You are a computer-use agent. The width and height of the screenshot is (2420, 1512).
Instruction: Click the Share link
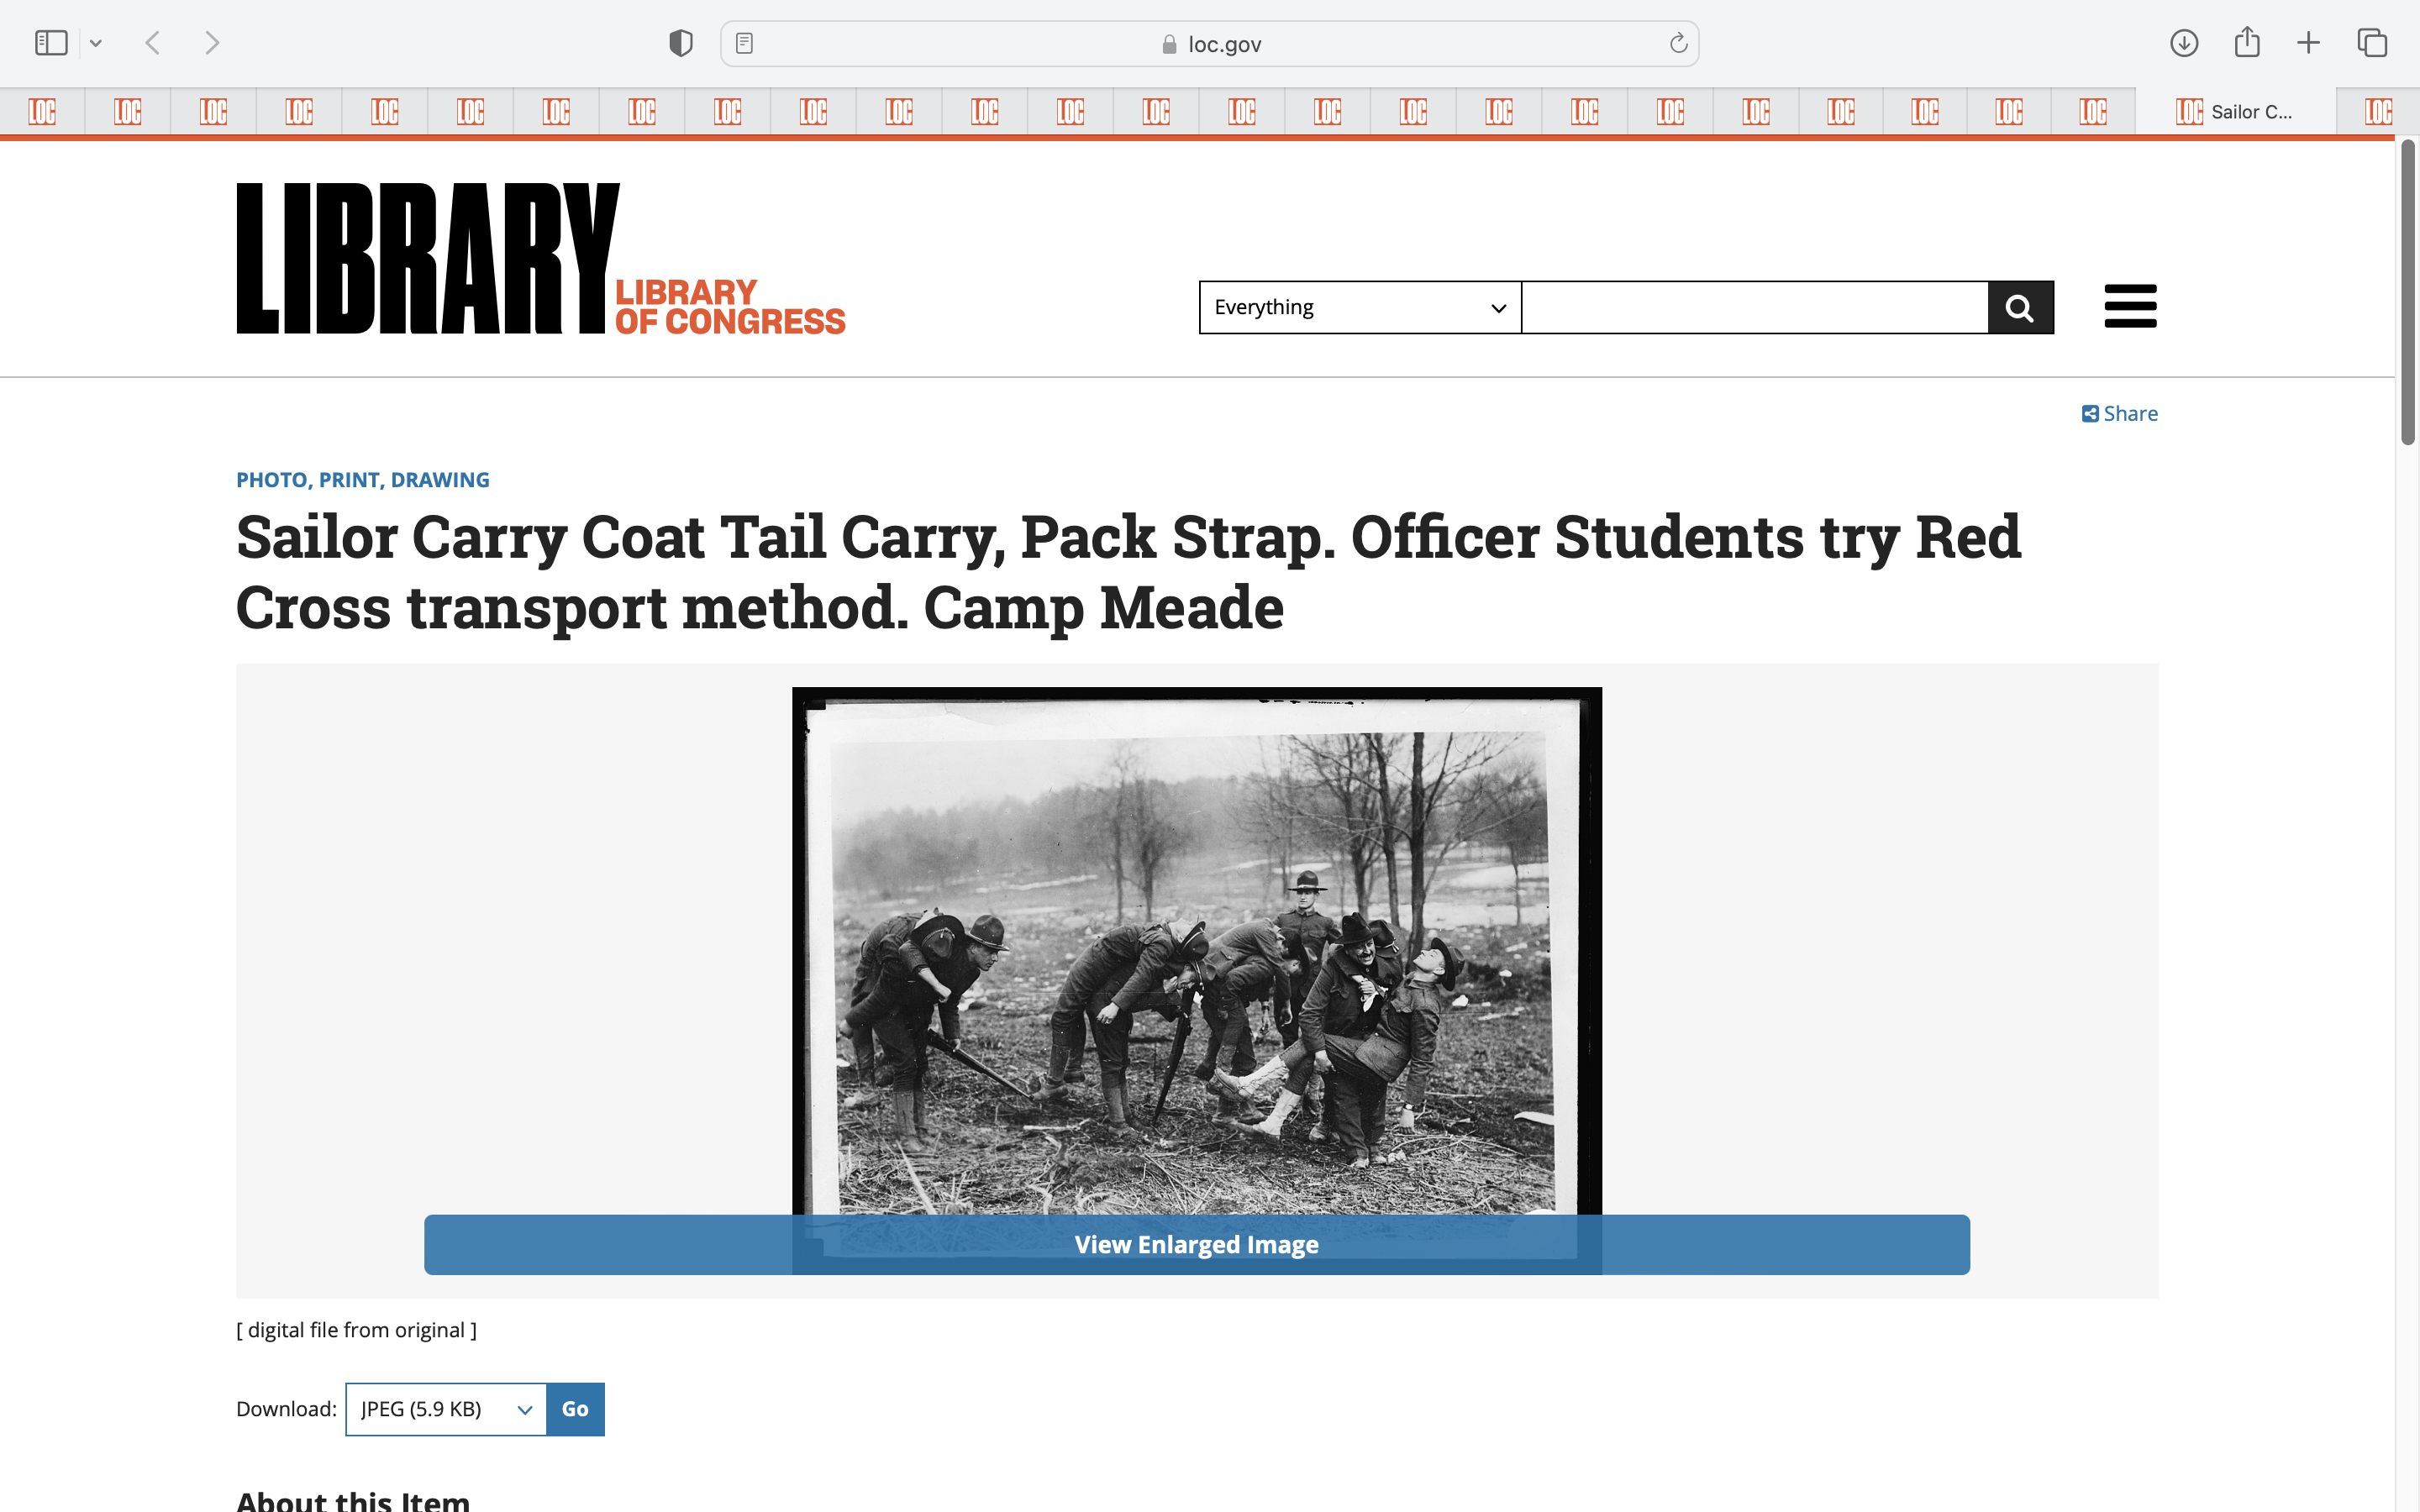2119,413
